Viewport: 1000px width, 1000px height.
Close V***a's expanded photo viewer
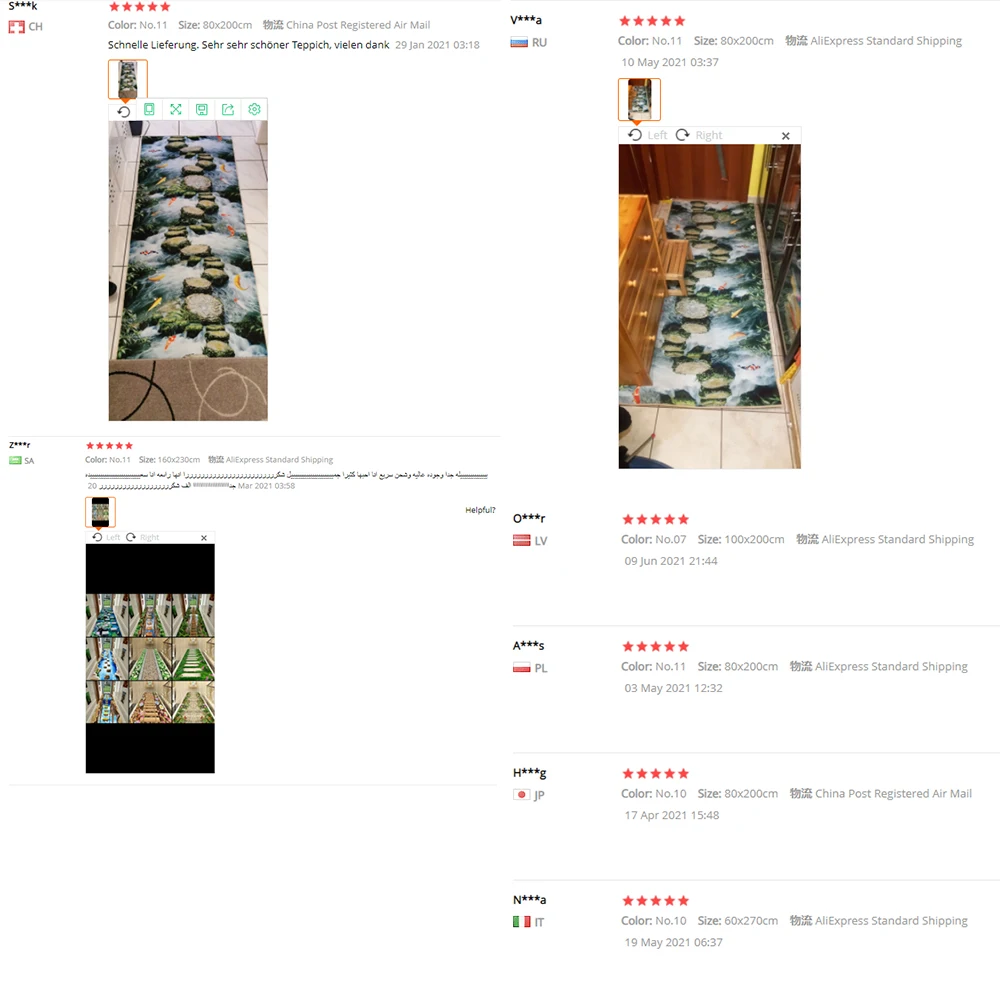(x=786, y=136)
